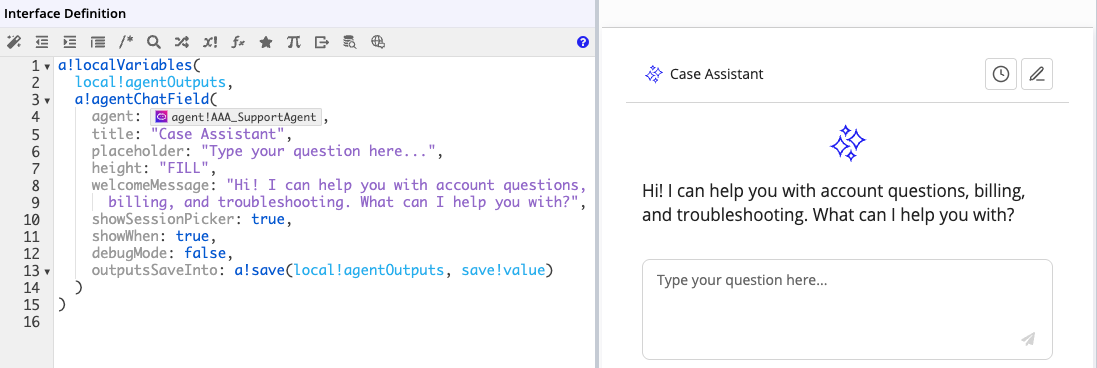1097x368 pixels.
Task: Click the pi constant icon
Action: (x=294, y=42)
